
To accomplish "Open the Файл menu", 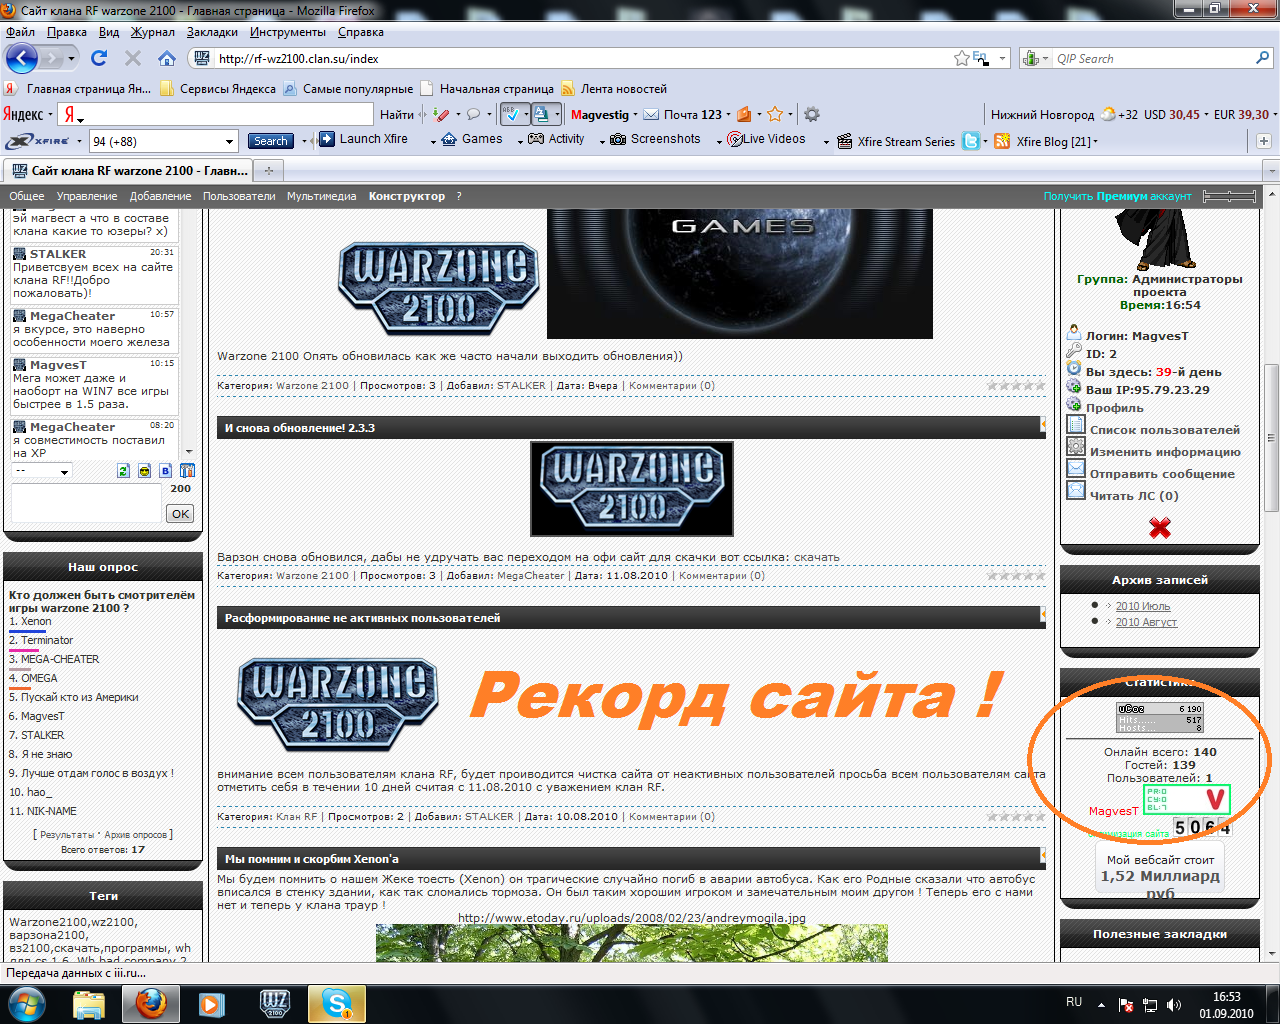I will coord(20,32).
